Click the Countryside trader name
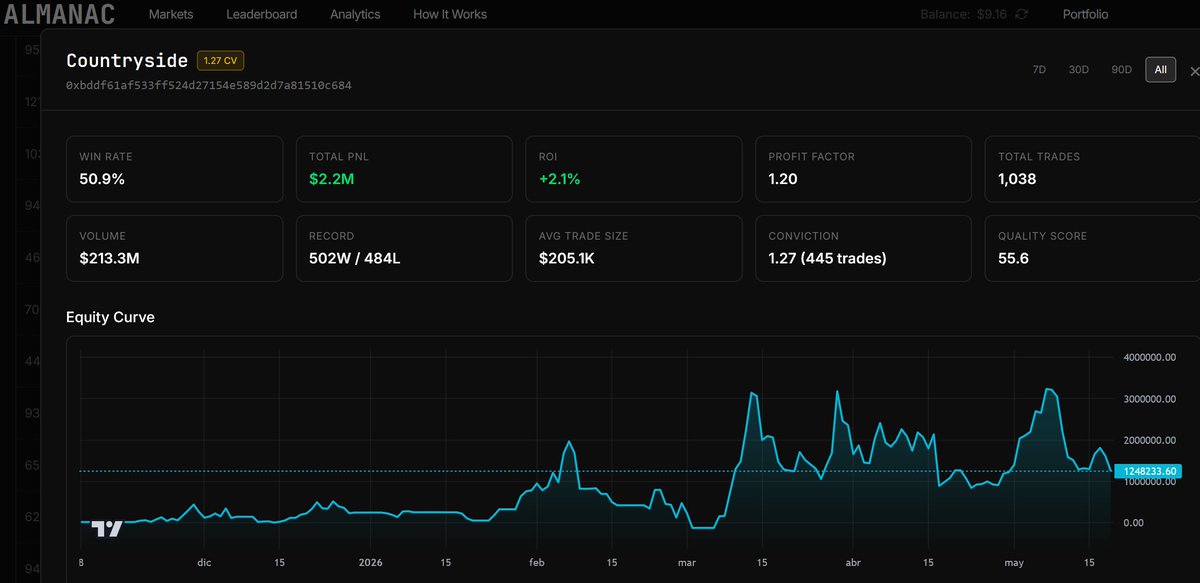The height and width of the screenshot is (583, 1200). 127,60
